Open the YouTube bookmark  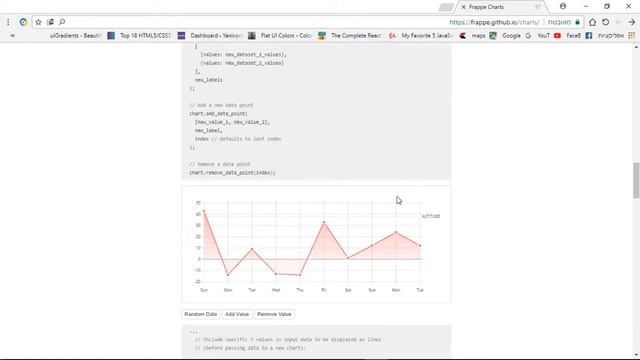pos(549,36)
